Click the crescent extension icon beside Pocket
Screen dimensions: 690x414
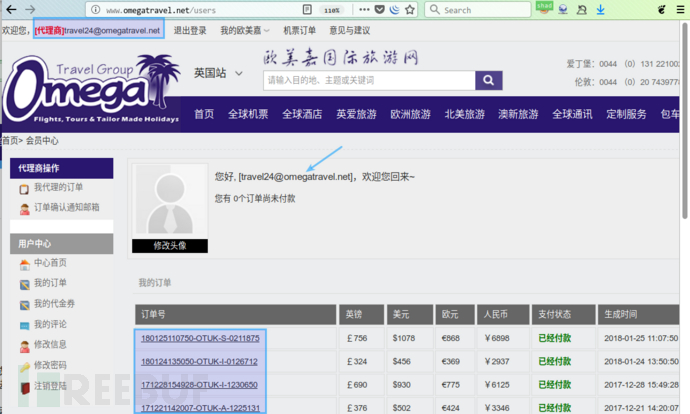coord(395,10)
